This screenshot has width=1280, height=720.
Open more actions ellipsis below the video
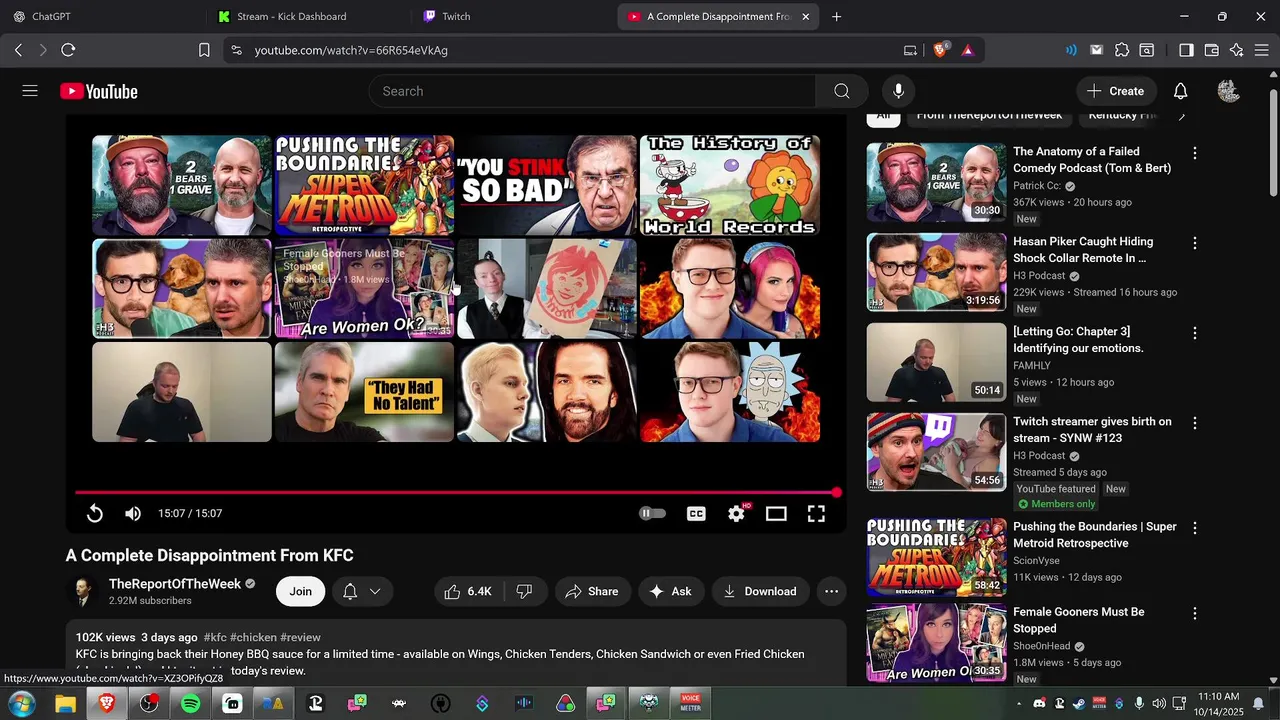(831, 591)
